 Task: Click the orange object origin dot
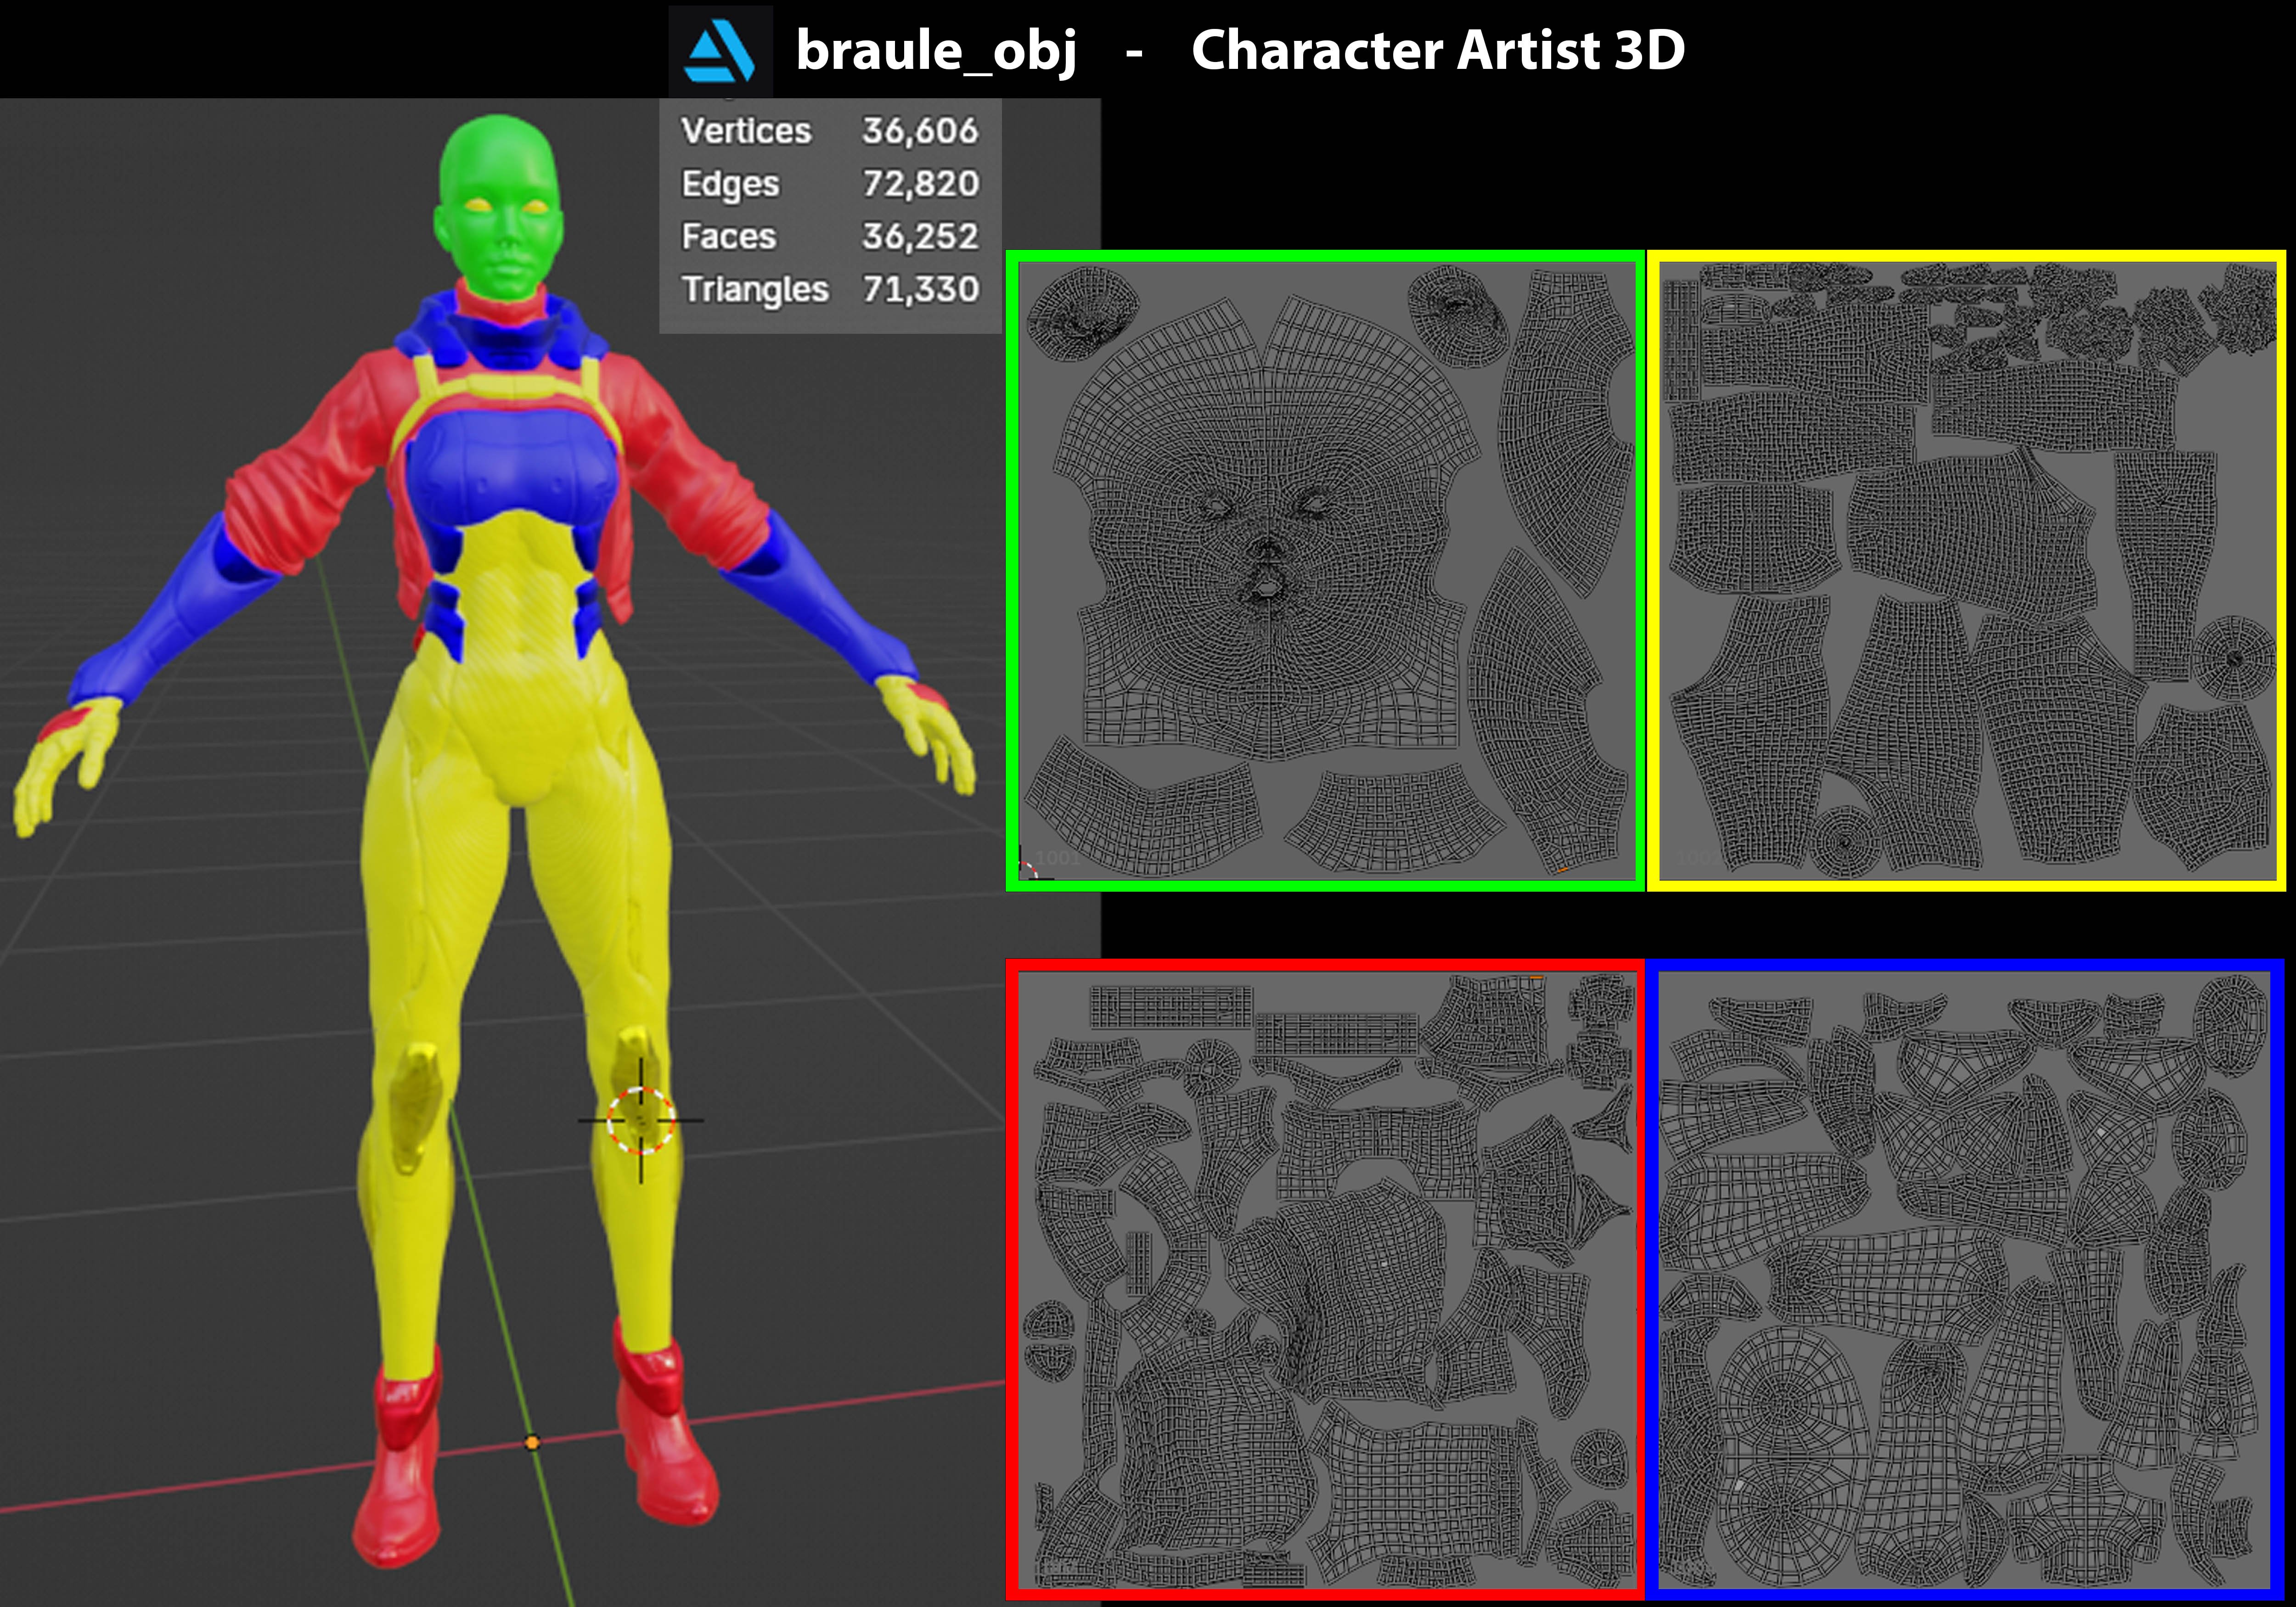click(532, 1442)
